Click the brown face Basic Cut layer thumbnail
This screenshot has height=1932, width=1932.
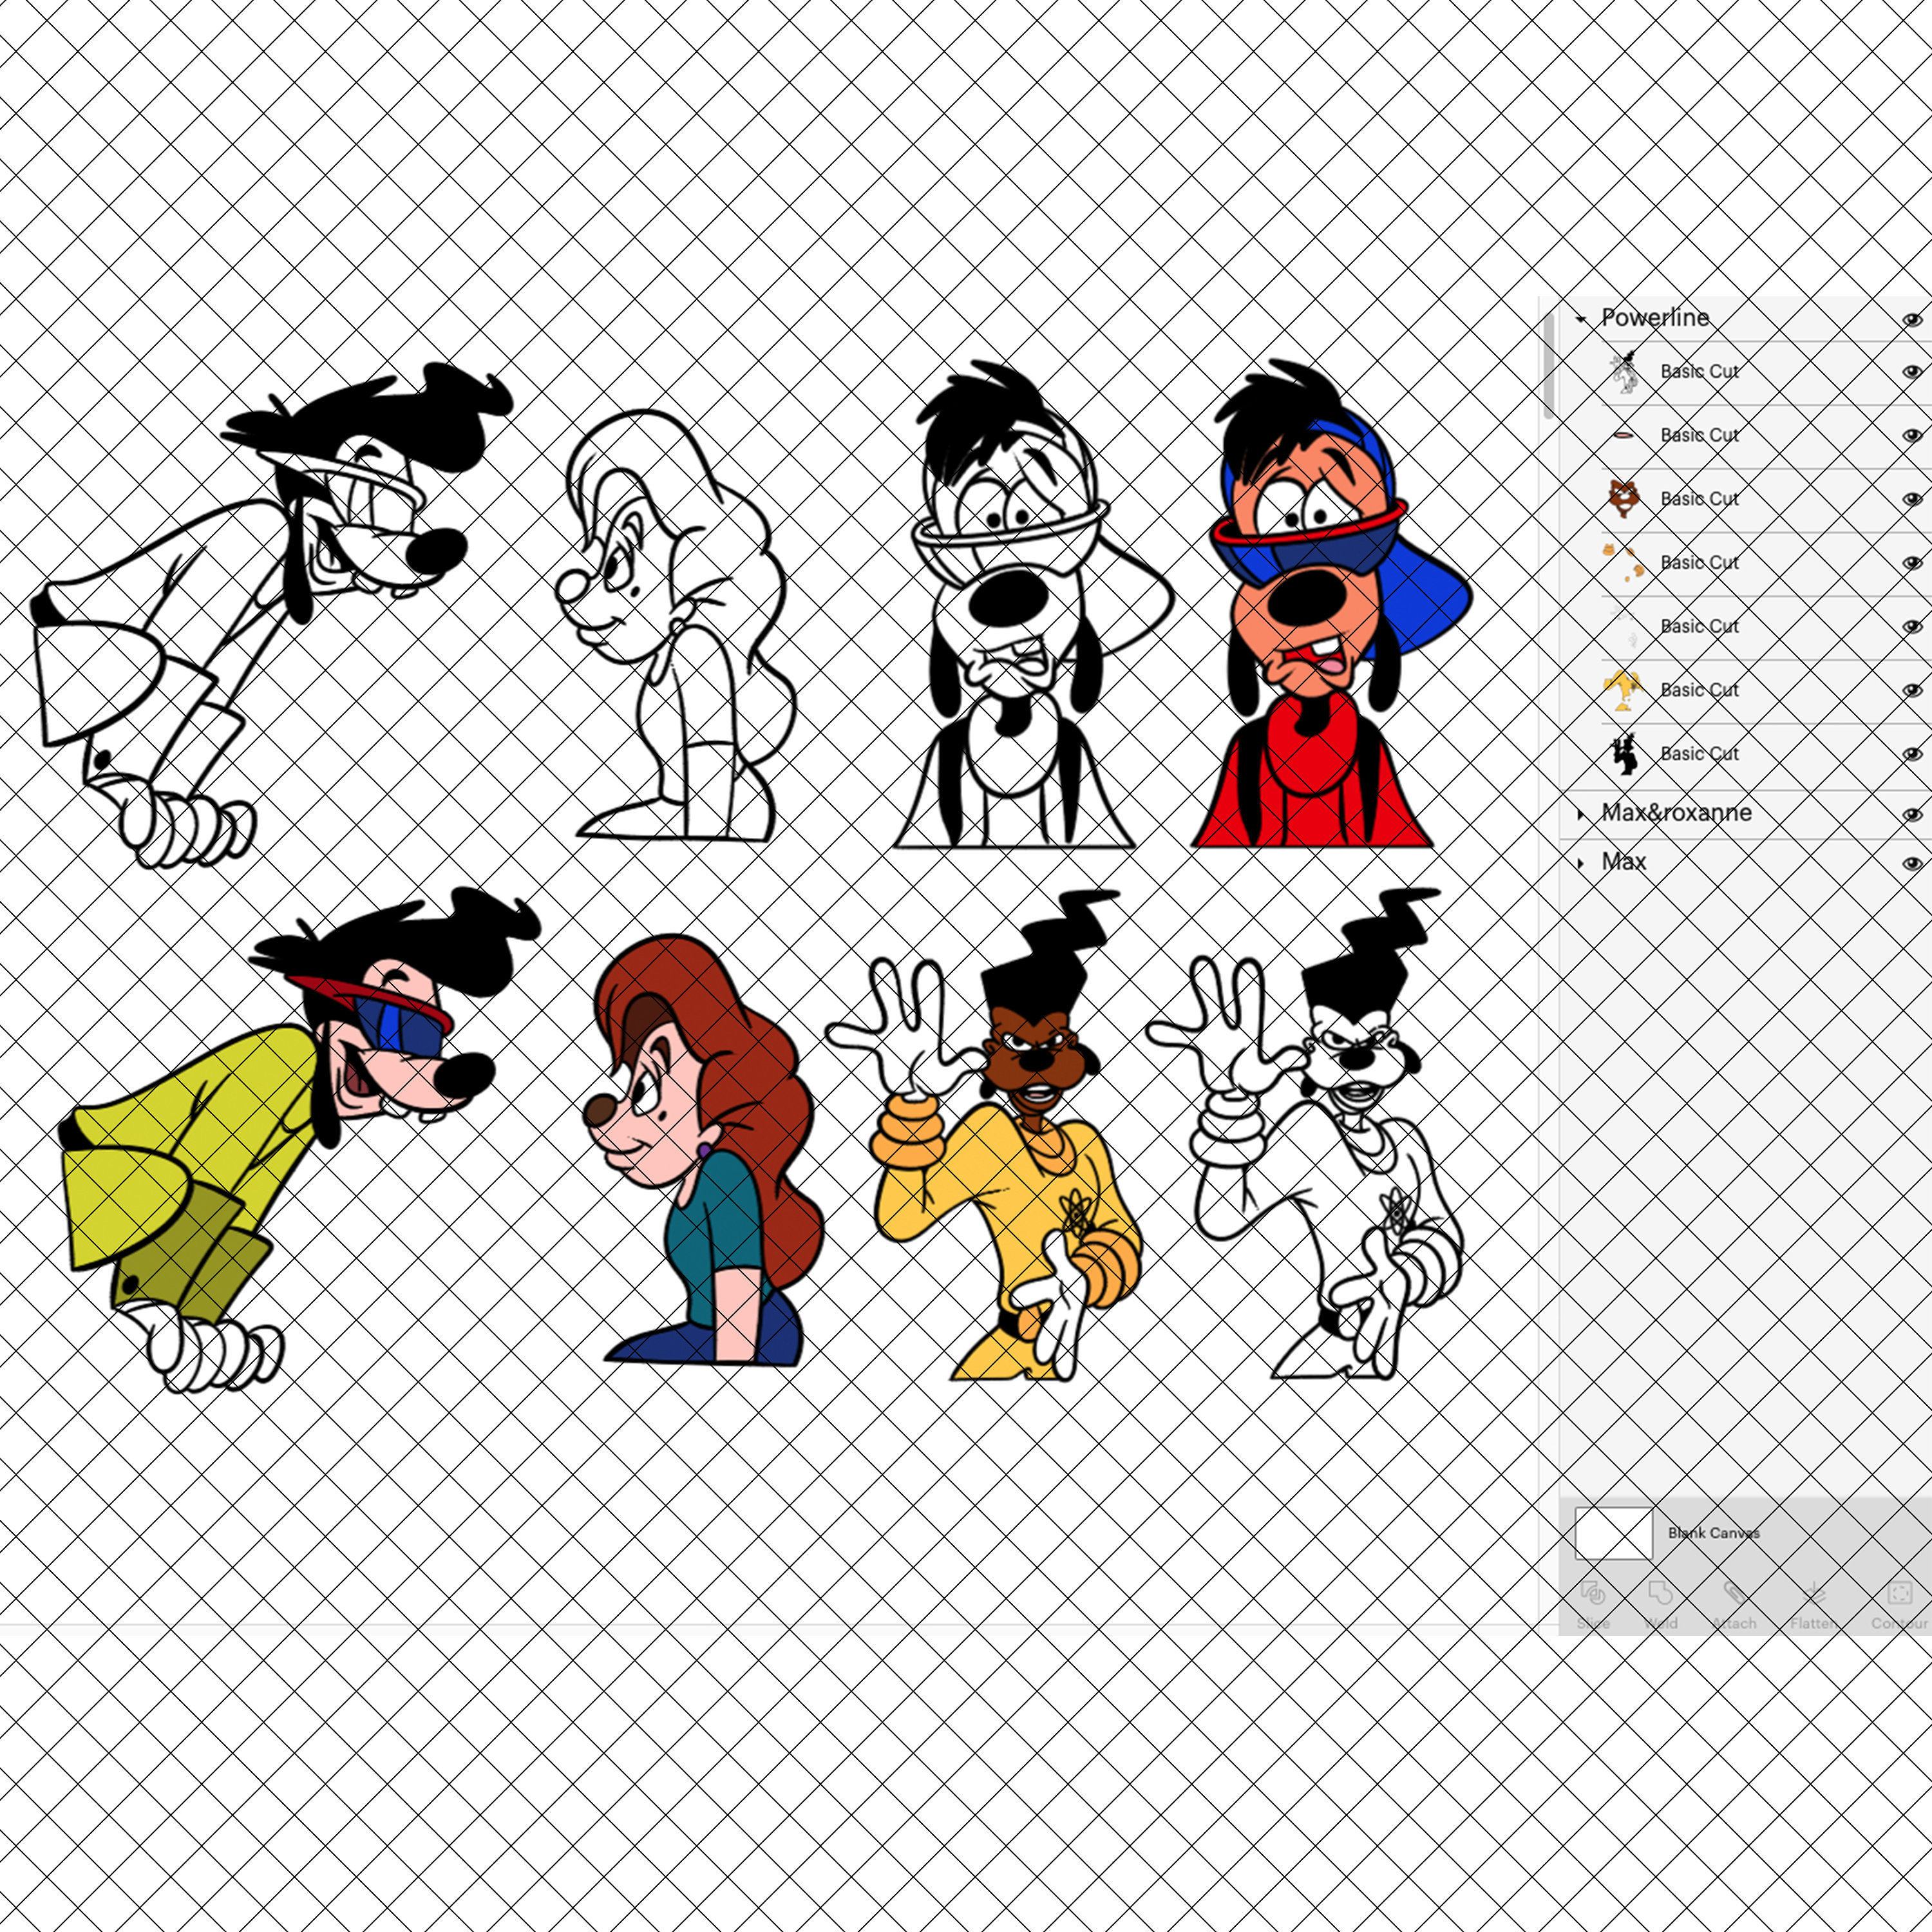click(1625, 500)
